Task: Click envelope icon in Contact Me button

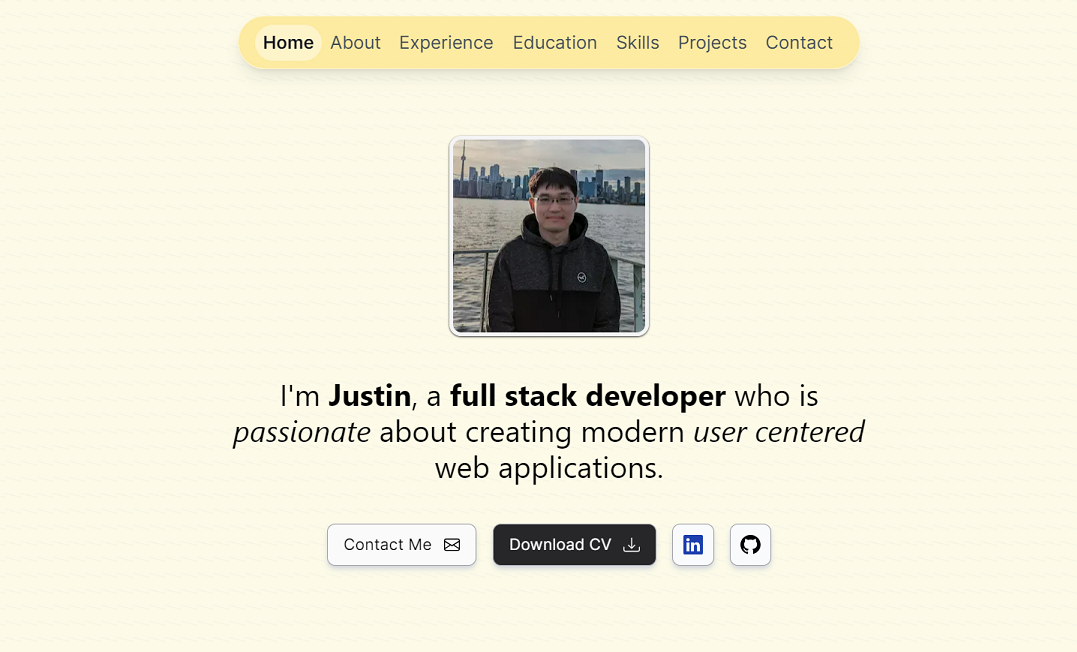Action: 452,545
